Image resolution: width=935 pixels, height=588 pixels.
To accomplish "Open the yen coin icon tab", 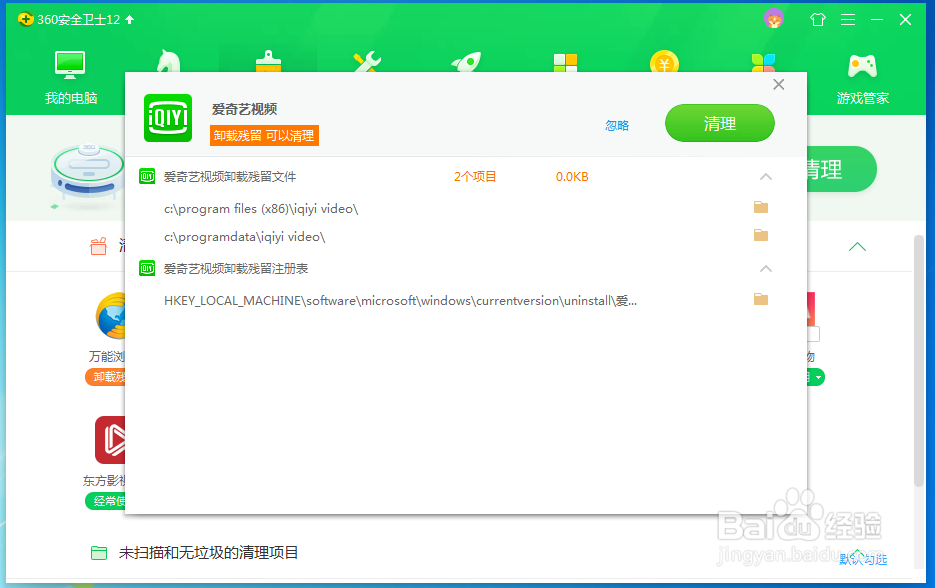I will click(664, 61).
